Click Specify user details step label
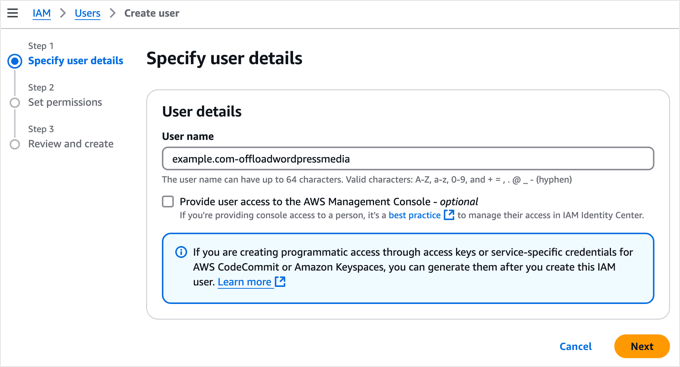The height and width of the screenshot is (367, 680). tap(75, 61)
